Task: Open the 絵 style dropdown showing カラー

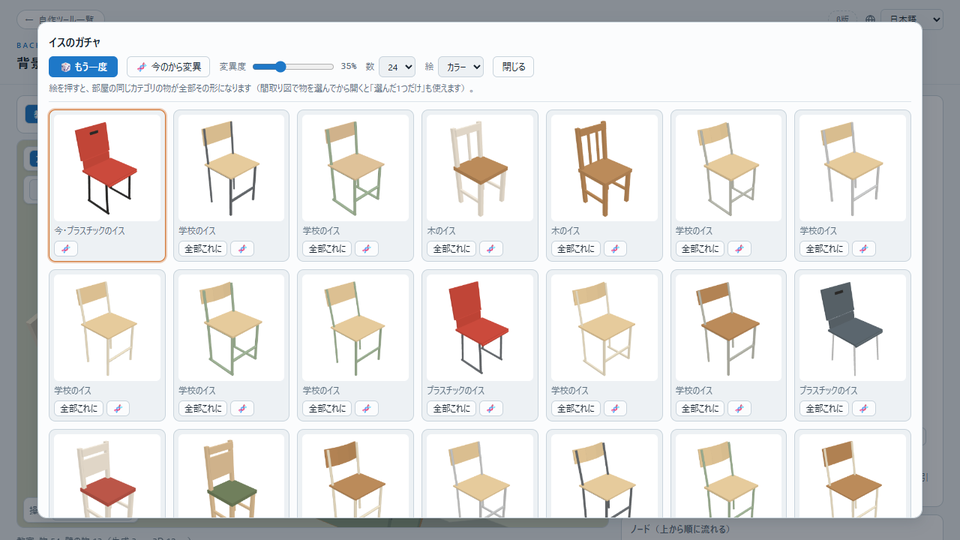Action: click(x=460, y=67)
